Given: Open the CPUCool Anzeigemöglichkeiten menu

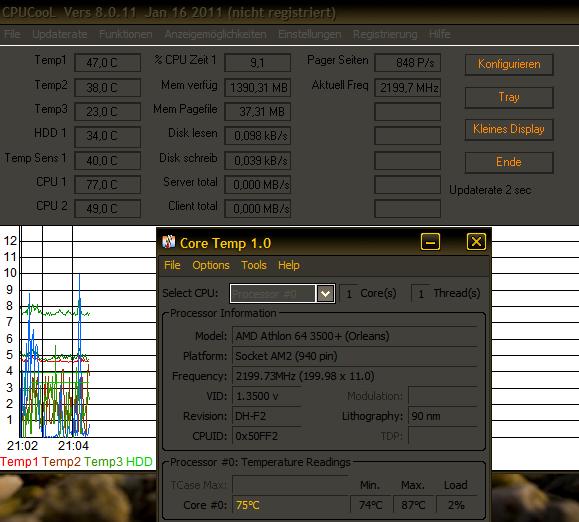Looking at the screenshot, I should [215, 34].
